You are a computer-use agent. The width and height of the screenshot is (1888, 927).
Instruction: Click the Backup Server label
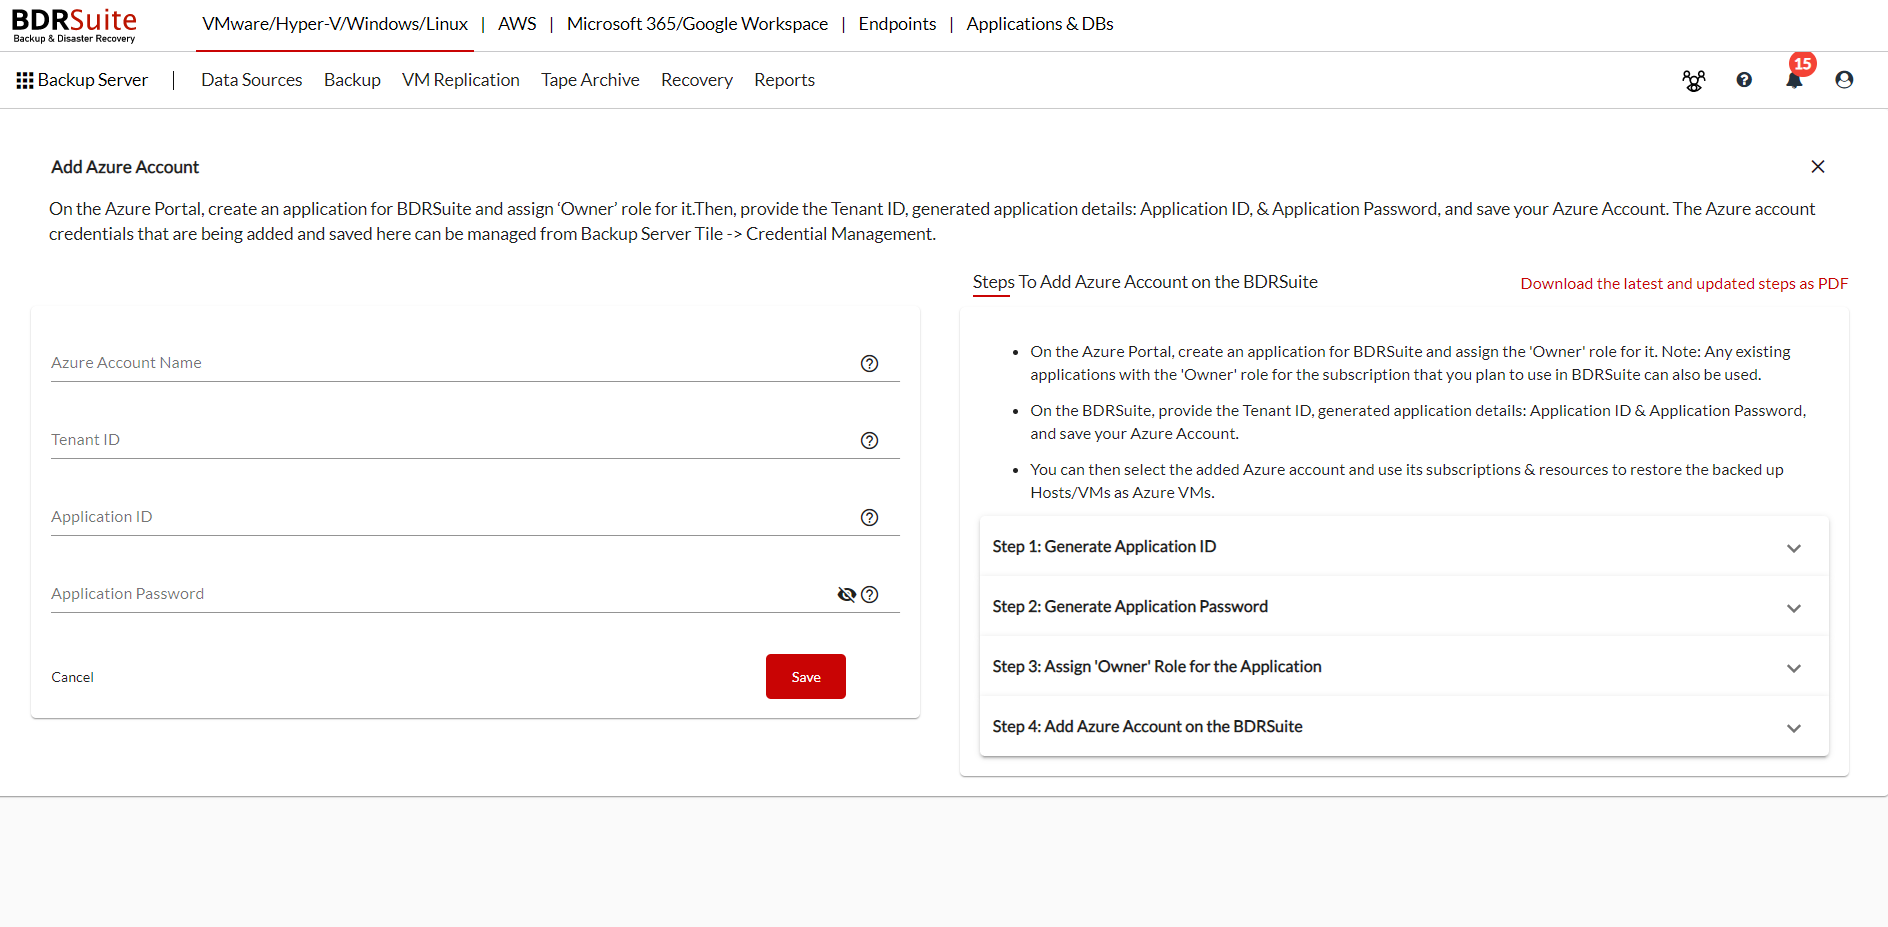tap(93, 80)
